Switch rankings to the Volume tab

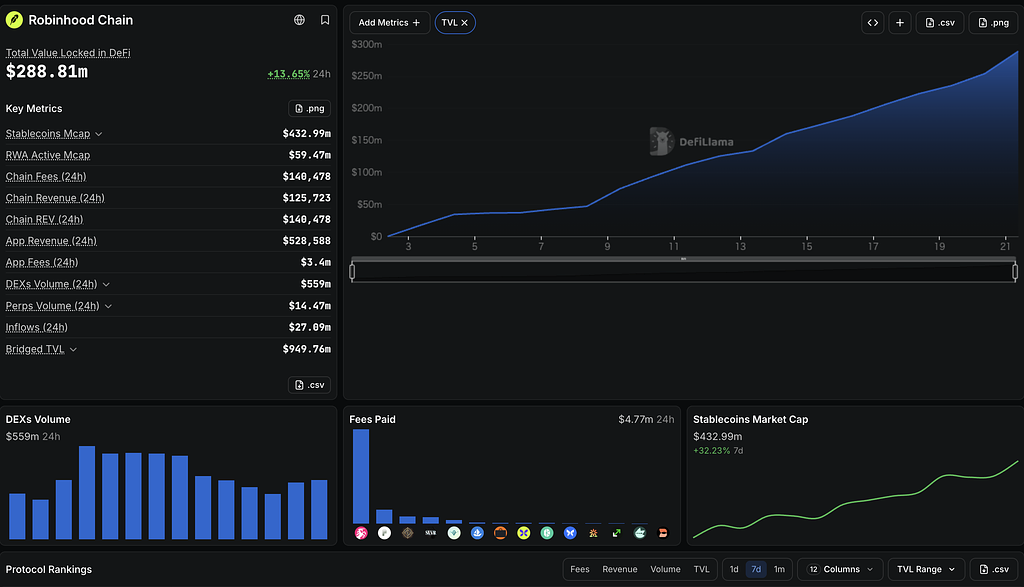click(x=665, y=569)
